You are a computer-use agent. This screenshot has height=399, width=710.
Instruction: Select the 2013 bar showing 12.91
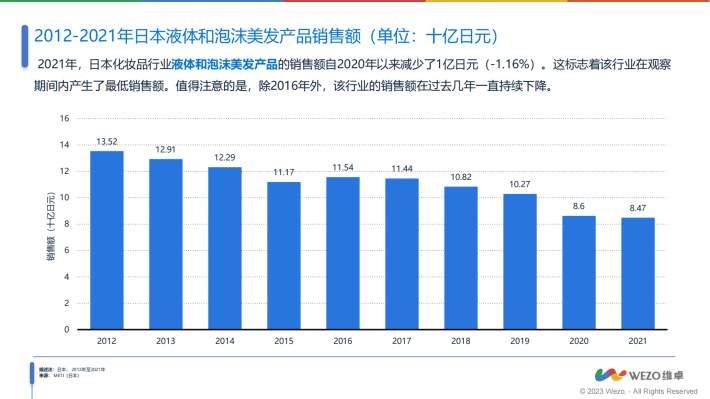coord(166,244)
